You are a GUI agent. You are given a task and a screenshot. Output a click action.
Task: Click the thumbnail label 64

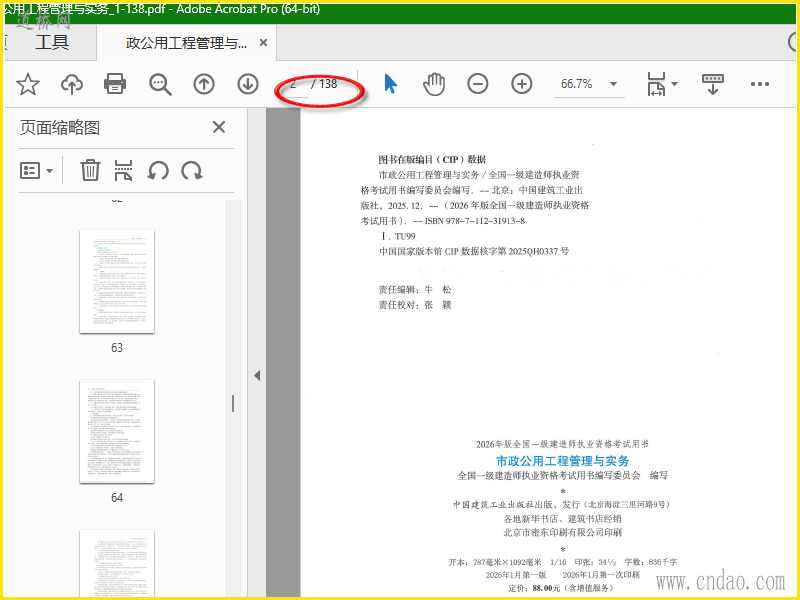117,497
